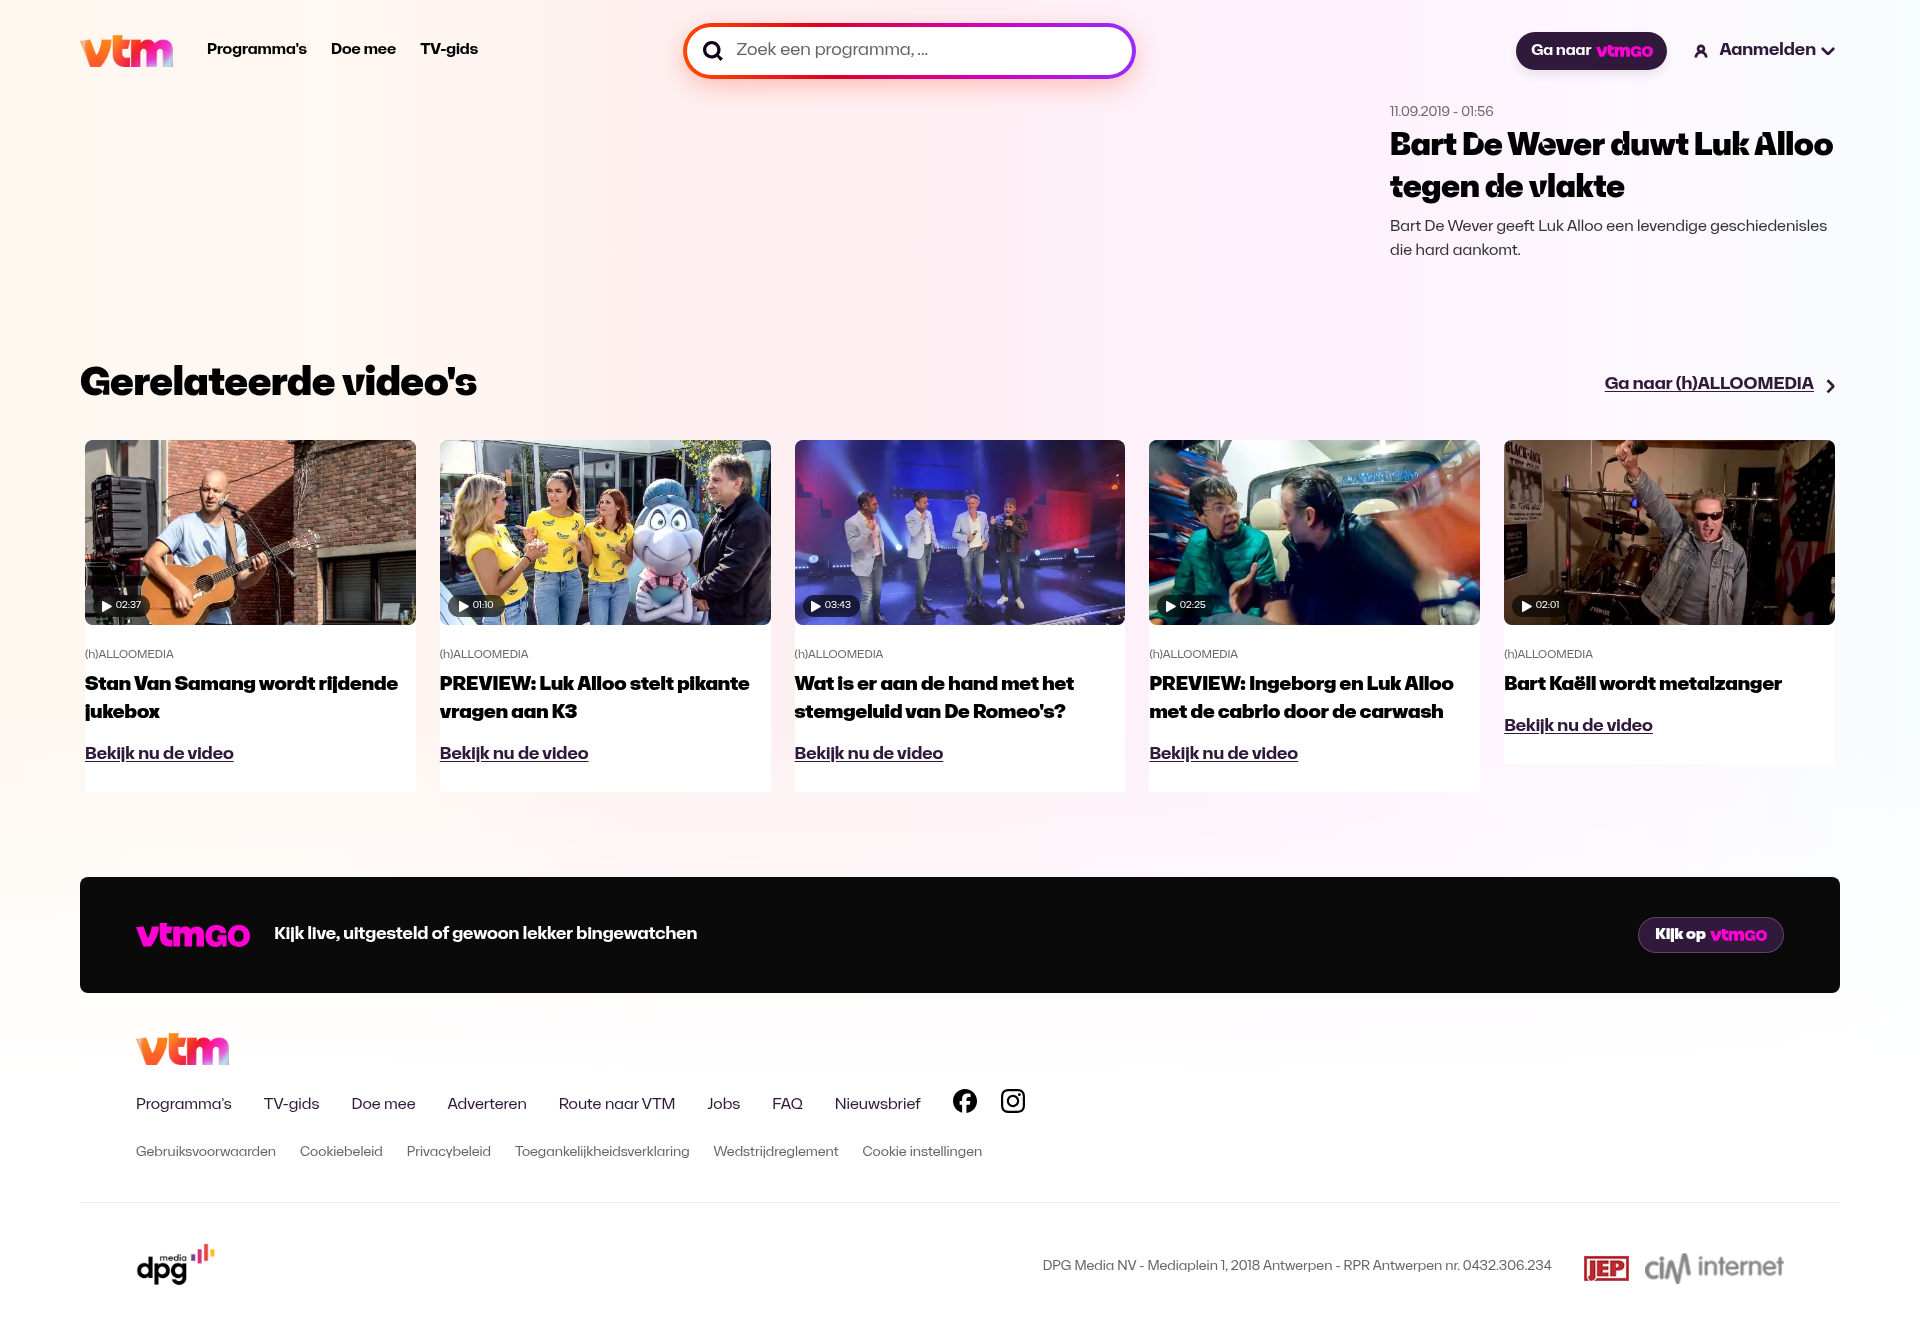Select Doe mee in header menu
The height and width of the screenshot is (1332, 1920).
click(363, 49)
